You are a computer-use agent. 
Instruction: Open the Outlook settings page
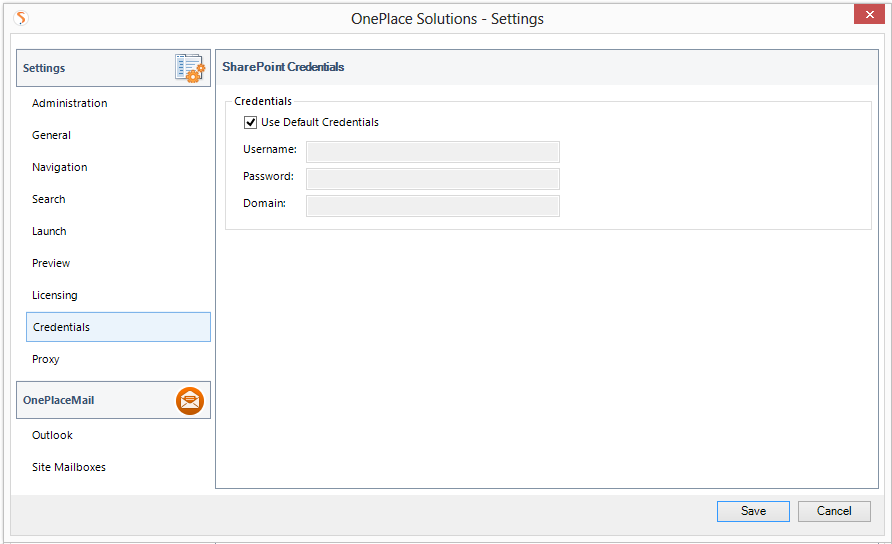tap(52, 435)
